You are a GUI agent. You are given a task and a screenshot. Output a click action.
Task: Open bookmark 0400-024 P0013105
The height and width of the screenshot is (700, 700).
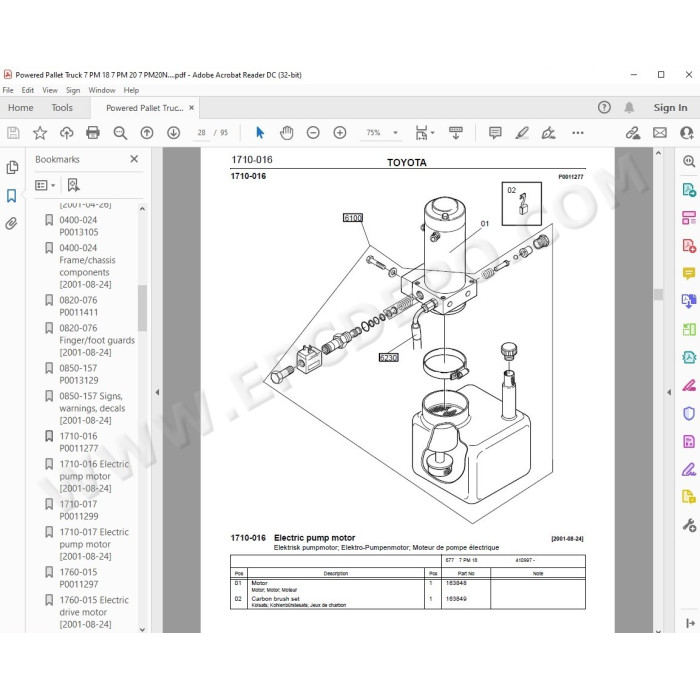point(79,226)
